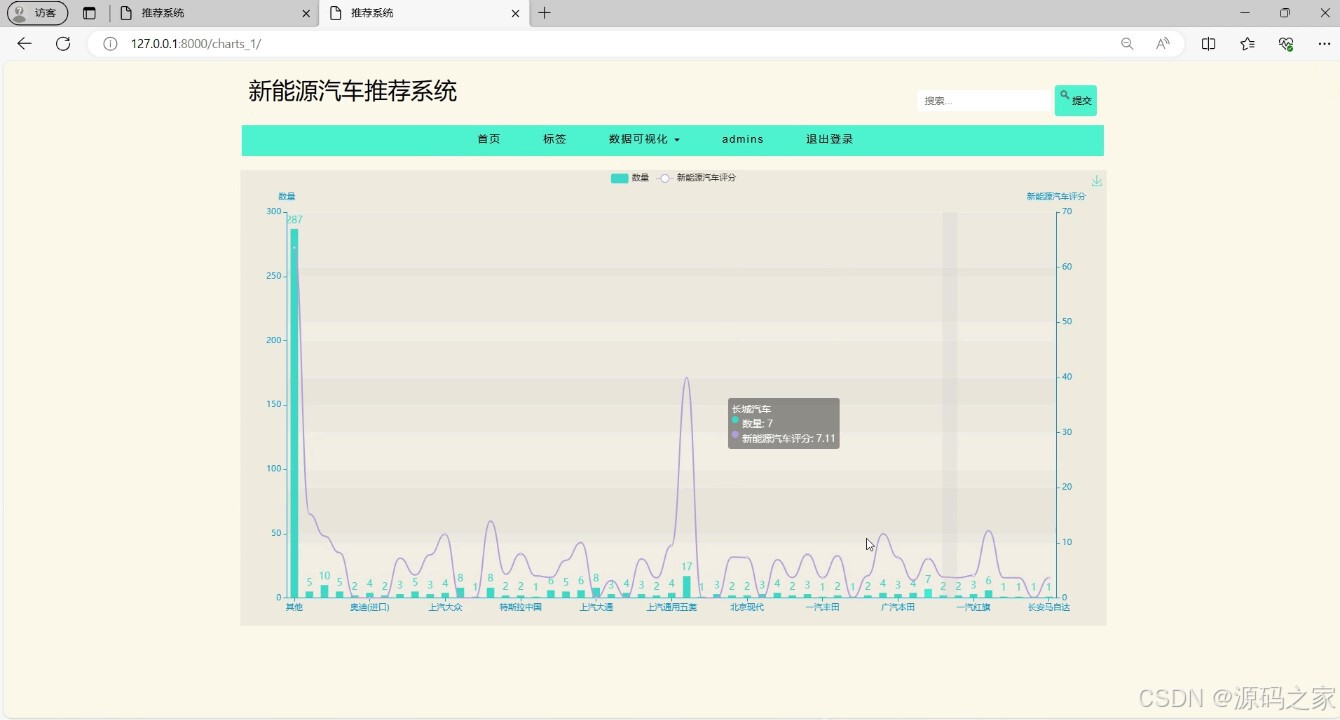Toggle the 新能源汽车评分 legend series
Screen dimensions: 1340x720
[697, 178]
